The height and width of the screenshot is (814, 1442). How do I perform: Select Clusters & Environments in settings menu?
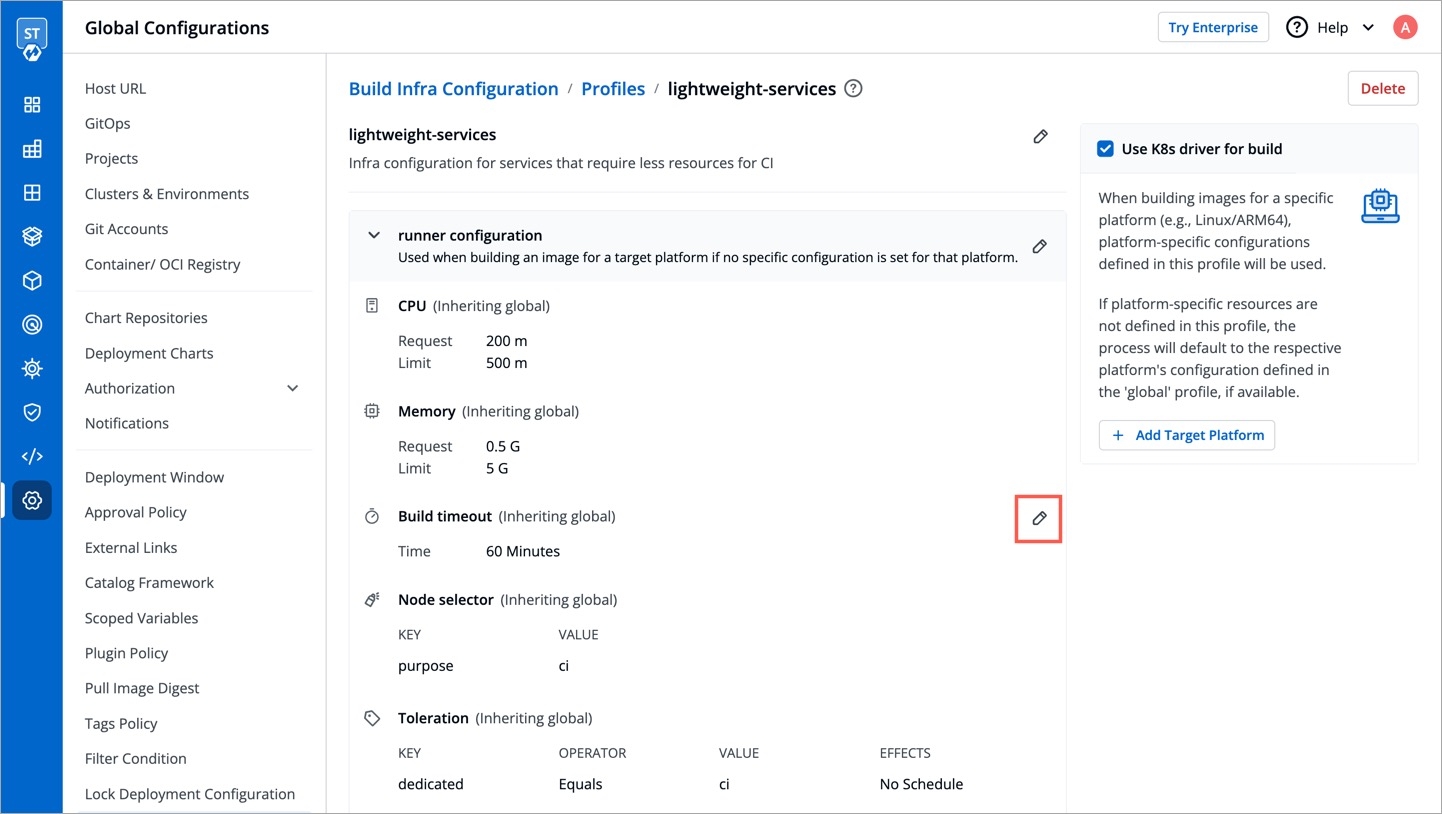click(x=166, y=194)
